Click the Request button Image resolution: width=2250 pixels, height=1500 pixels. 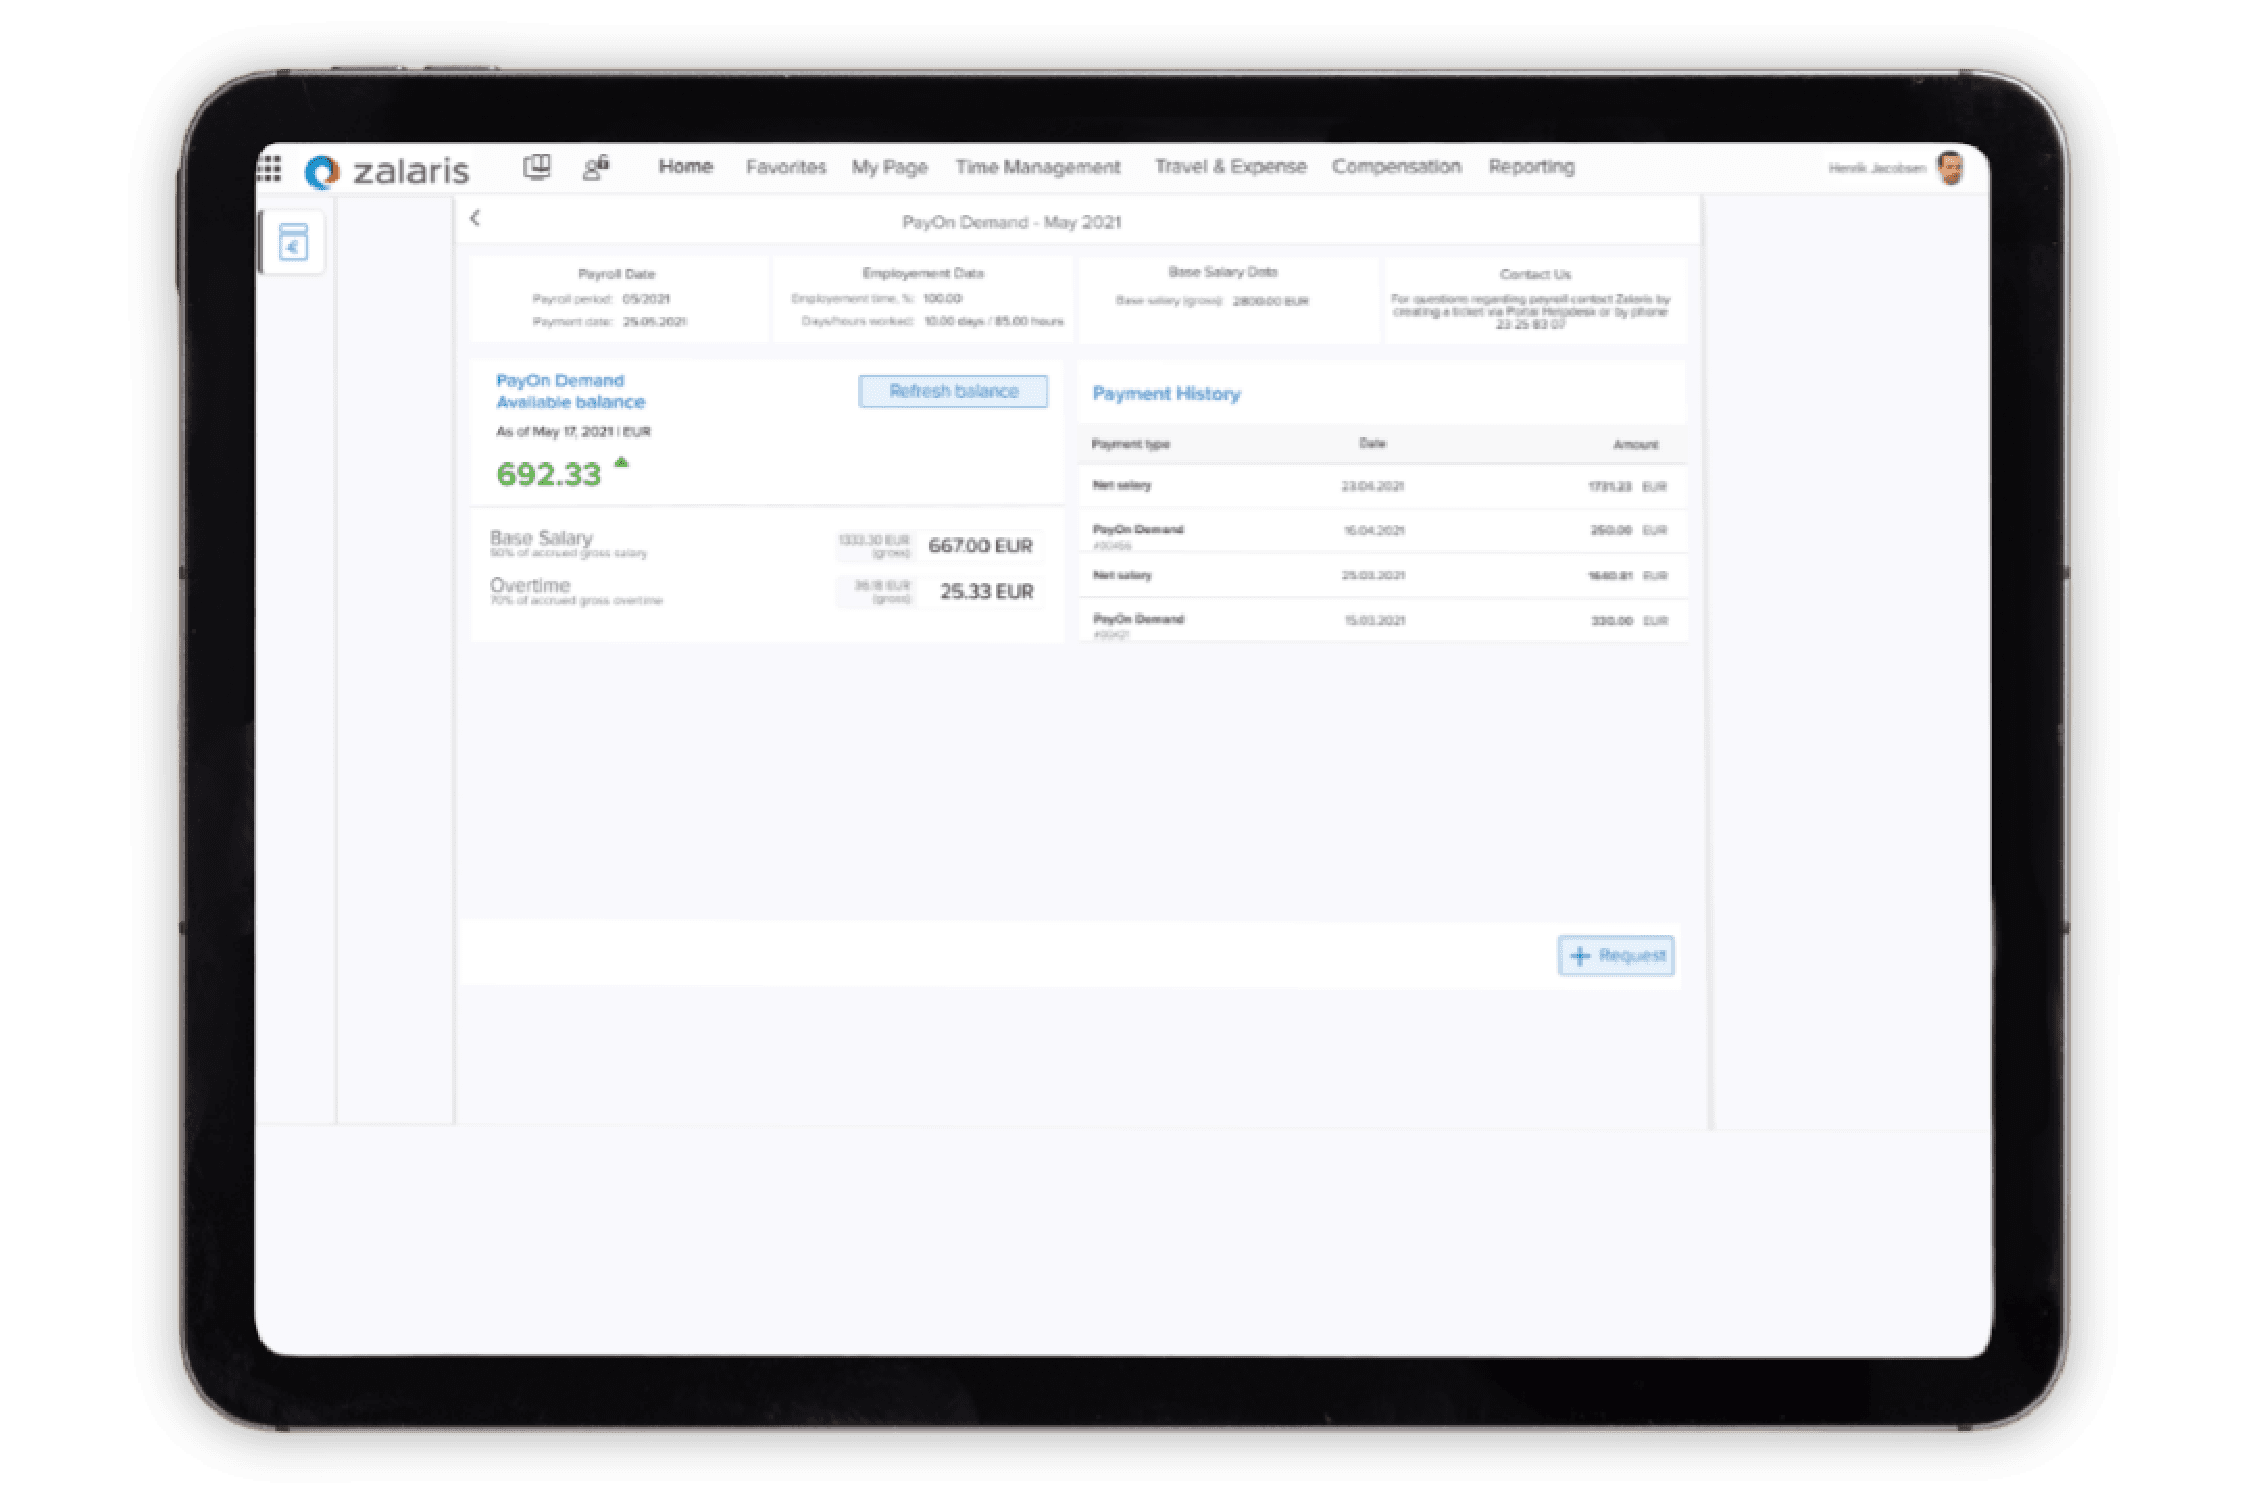[1616, 956]
